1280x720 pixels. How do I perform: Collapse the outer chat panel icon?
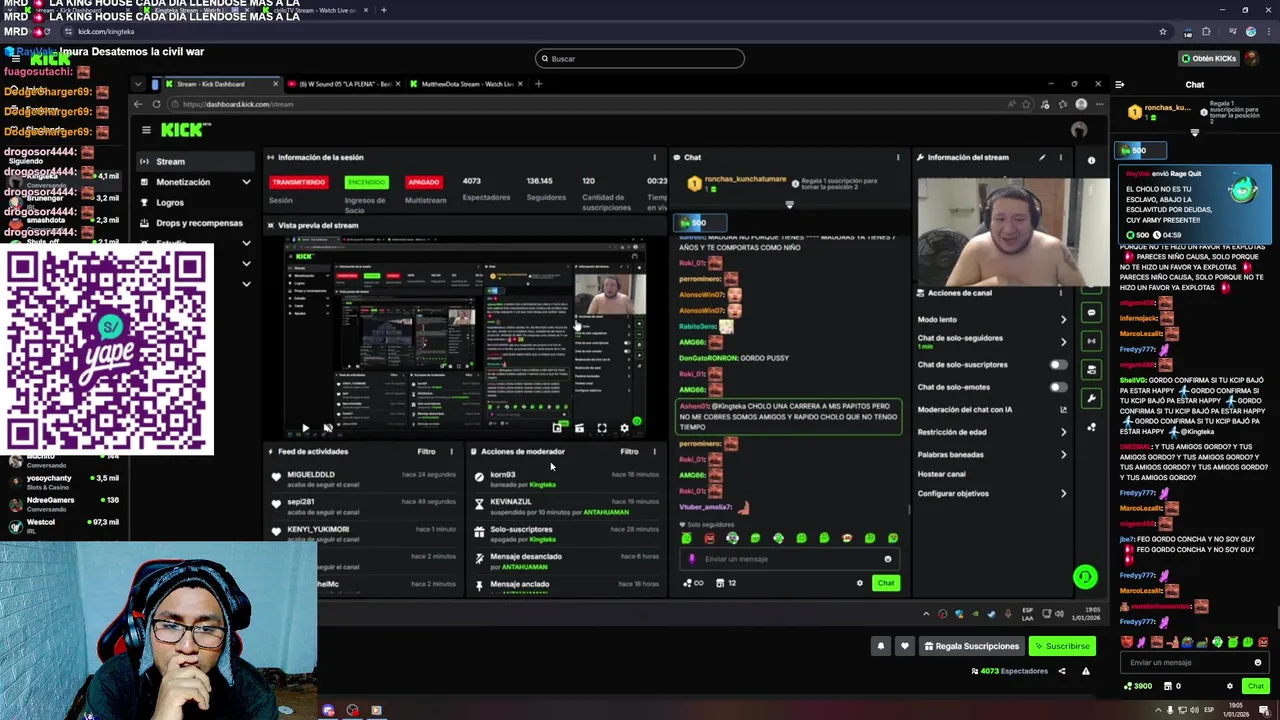tap(1120, 84)
